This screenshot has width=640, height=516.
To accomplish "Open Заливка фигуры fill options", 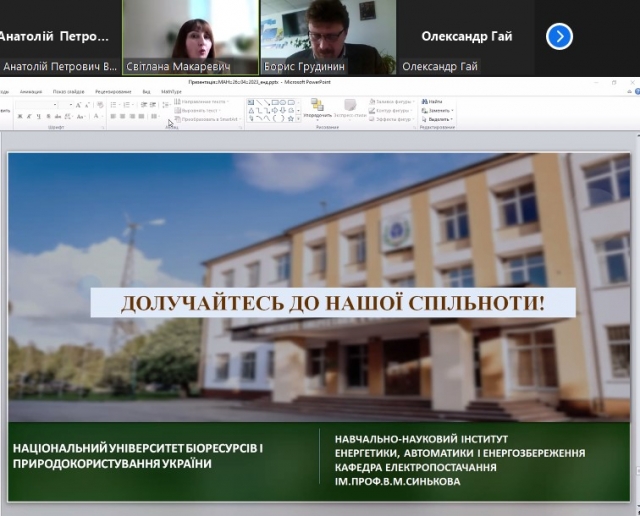I will click(x=392, y=102).
